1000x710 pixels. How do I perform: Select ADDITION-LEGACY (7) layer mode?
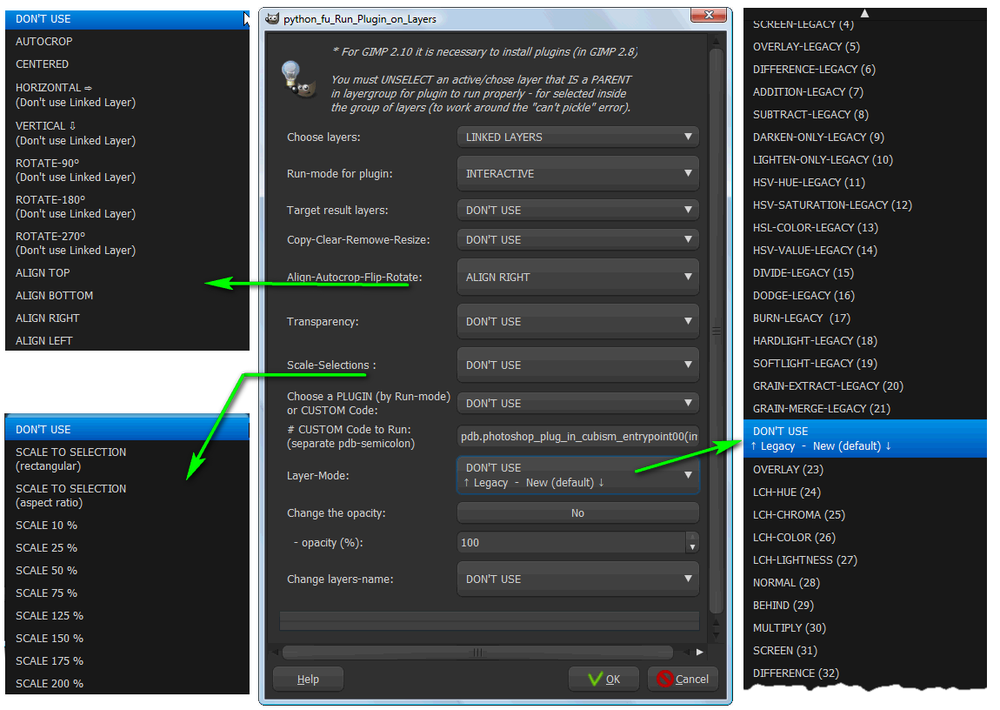(865, 92)
